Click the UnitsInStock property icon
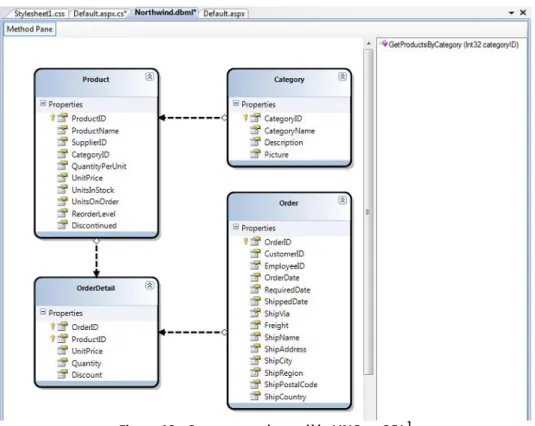The height and width of the screenshot is (426, 535). coord(62,189)
